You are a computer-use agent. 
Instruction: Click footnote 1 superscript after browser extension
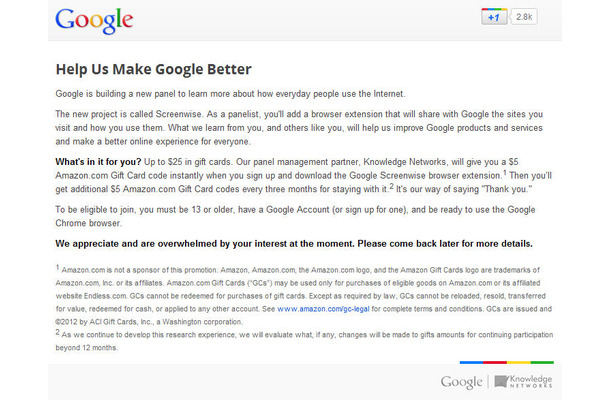pyautogui.click(x=505, y=172)
